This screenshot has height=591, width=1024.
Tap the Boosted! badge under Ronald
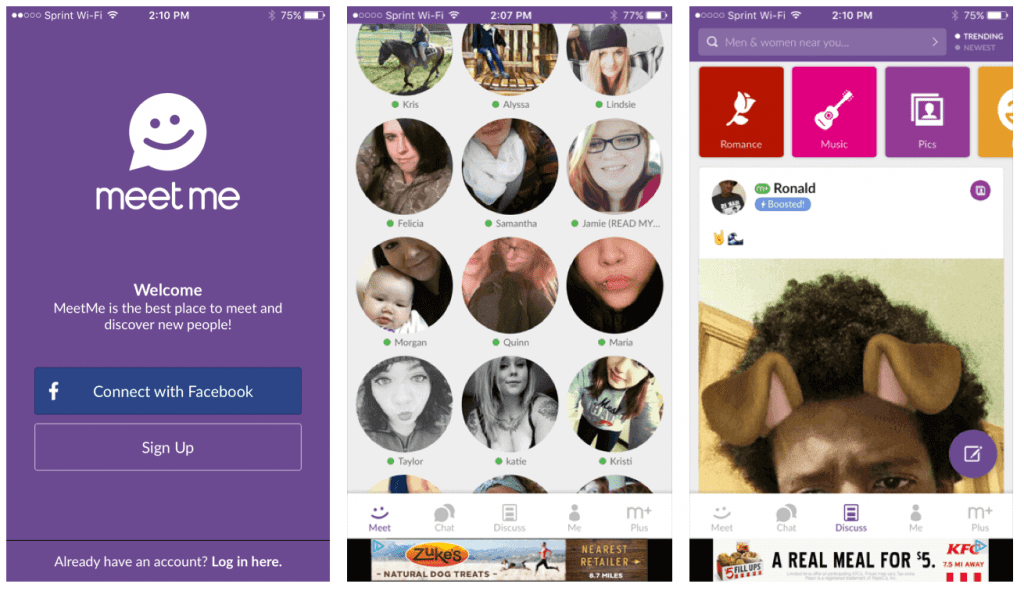(783, 204)
